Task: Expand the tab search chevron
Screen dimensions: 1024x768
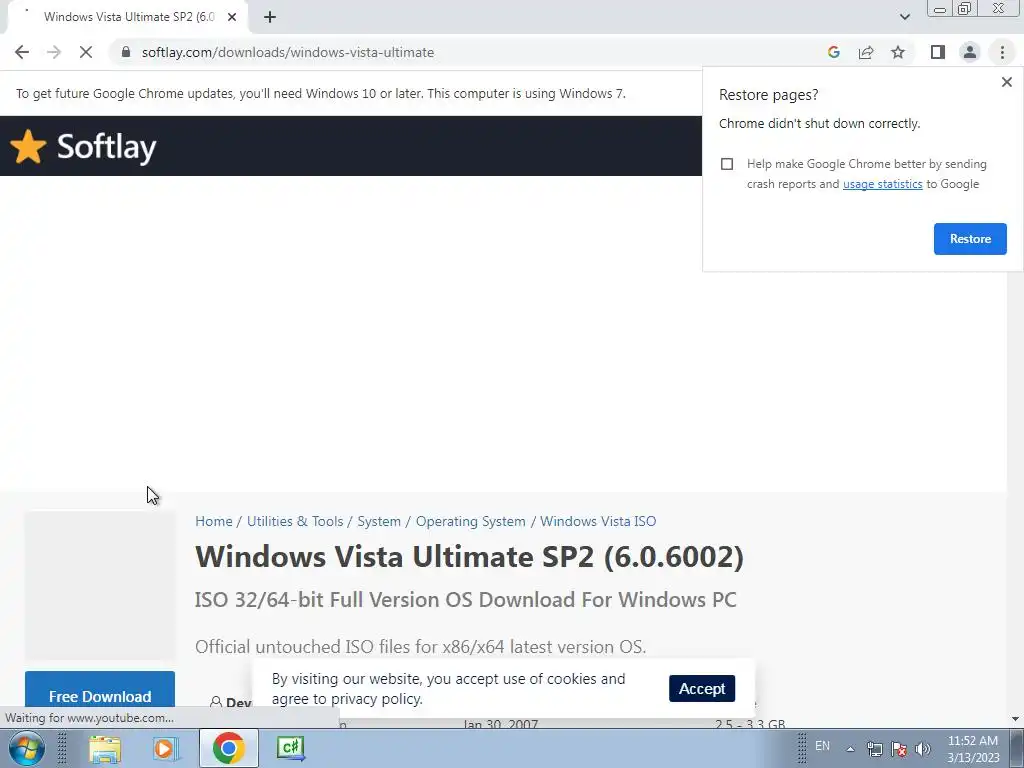Action: (x=904, y=17)
